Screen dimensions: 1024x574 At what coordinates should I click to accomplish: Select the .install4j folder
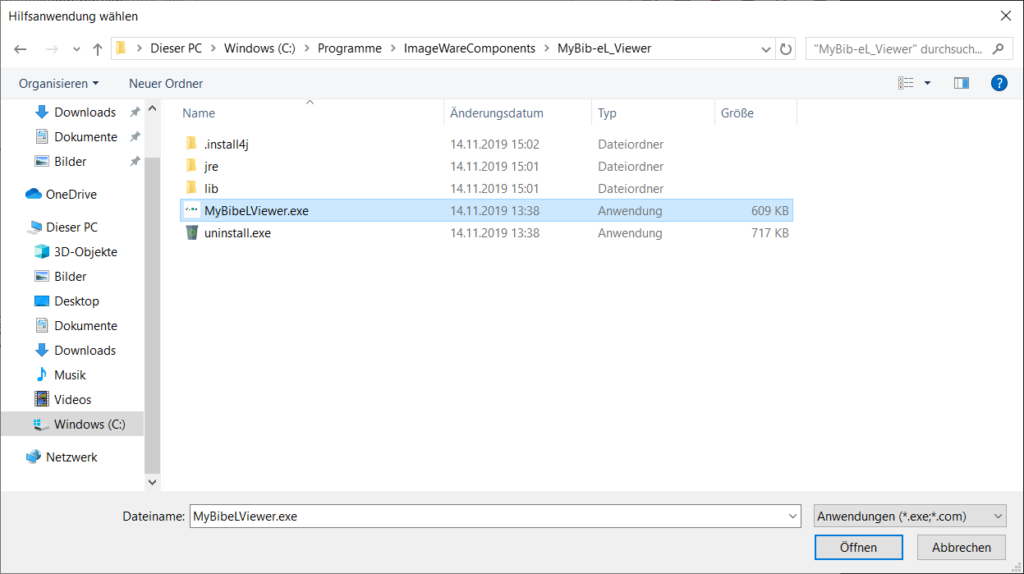click(x=487, y=144)
